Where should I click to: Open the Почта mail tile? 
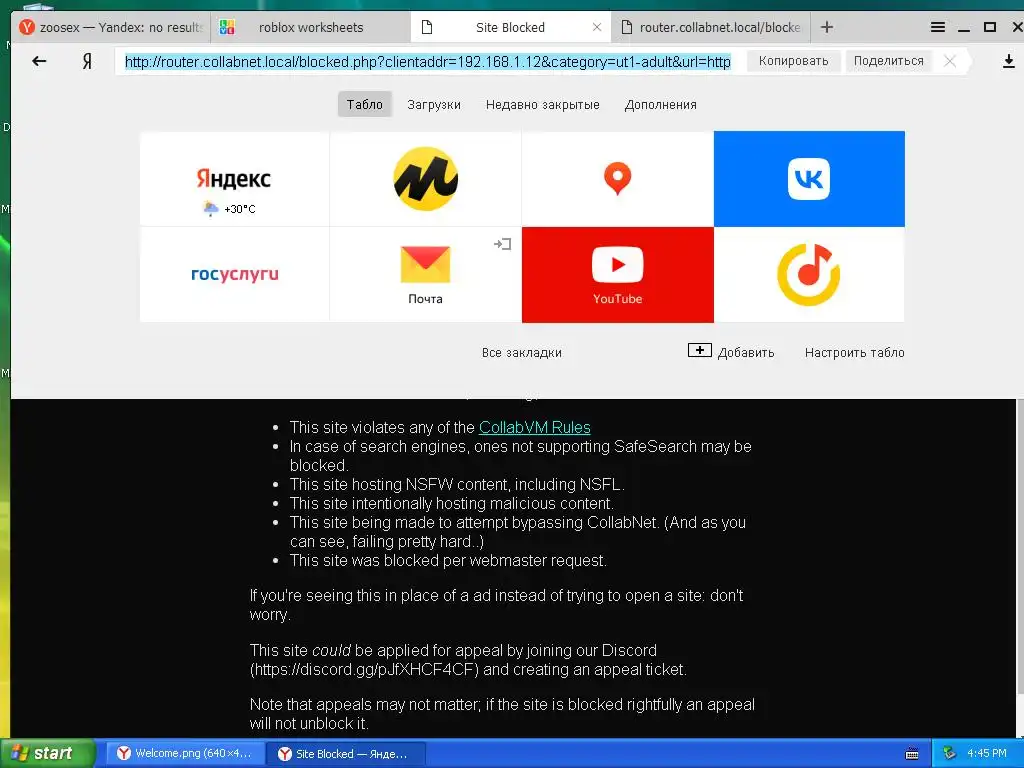point(426,274)
